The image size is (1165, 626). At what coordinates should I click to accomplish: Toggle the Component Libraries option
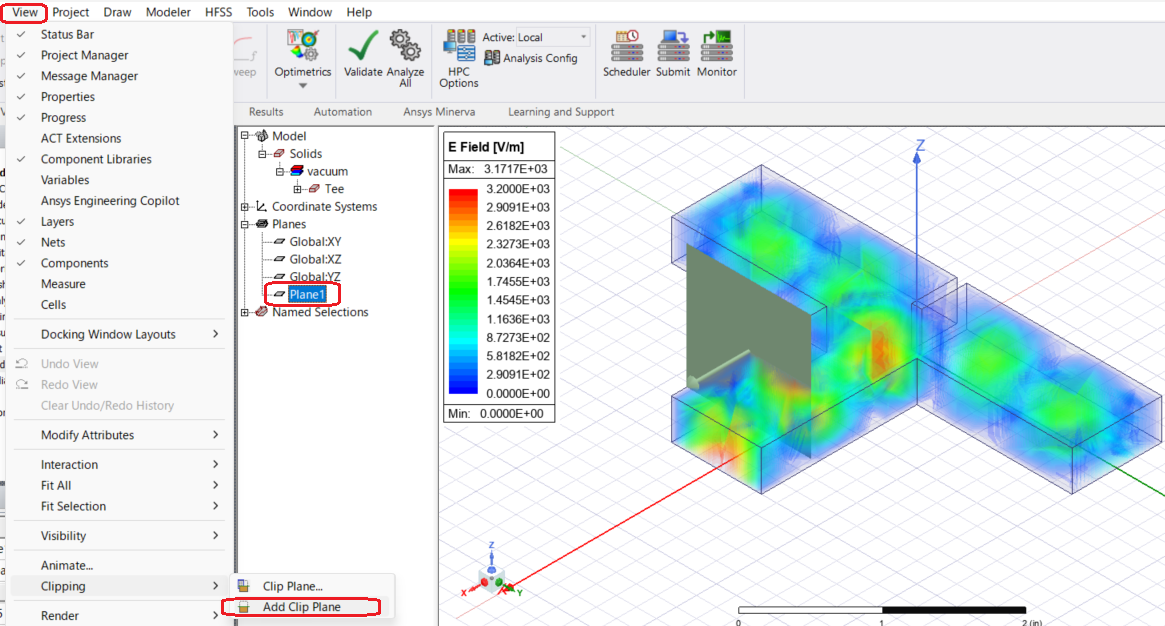click(96, 159)
